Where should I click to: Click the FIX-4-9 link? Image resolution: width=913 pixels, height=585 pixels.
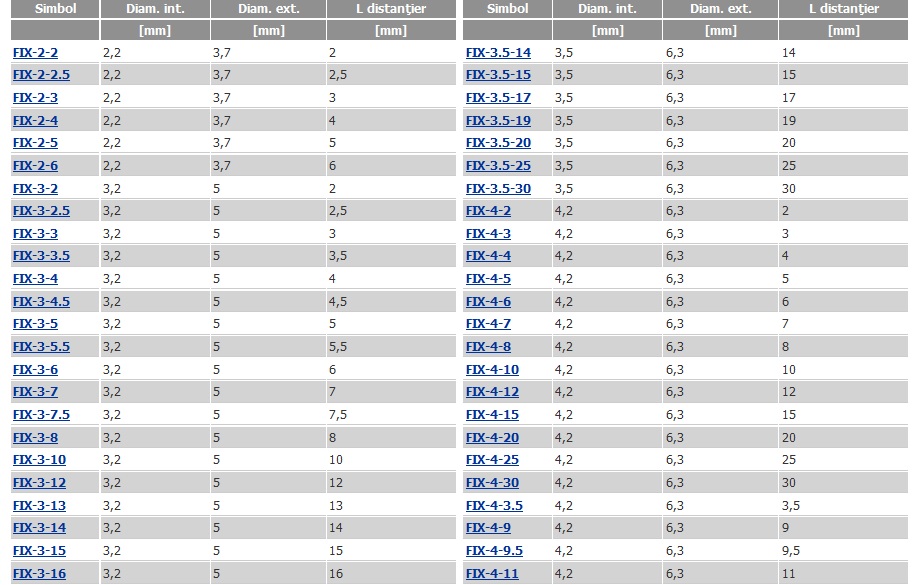(x=489, y=528)
